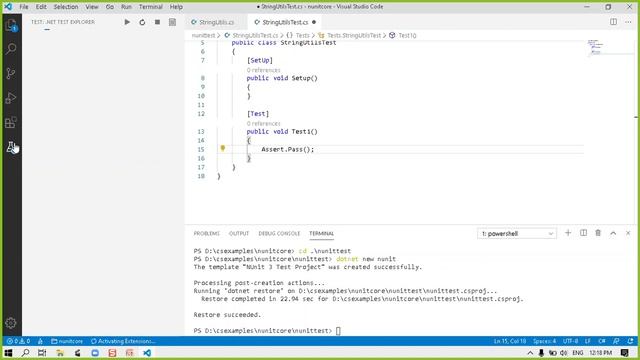640x360 pixels.
Task: Click the 0 references CodeLens above Test1()
Action: click(263, 123)
